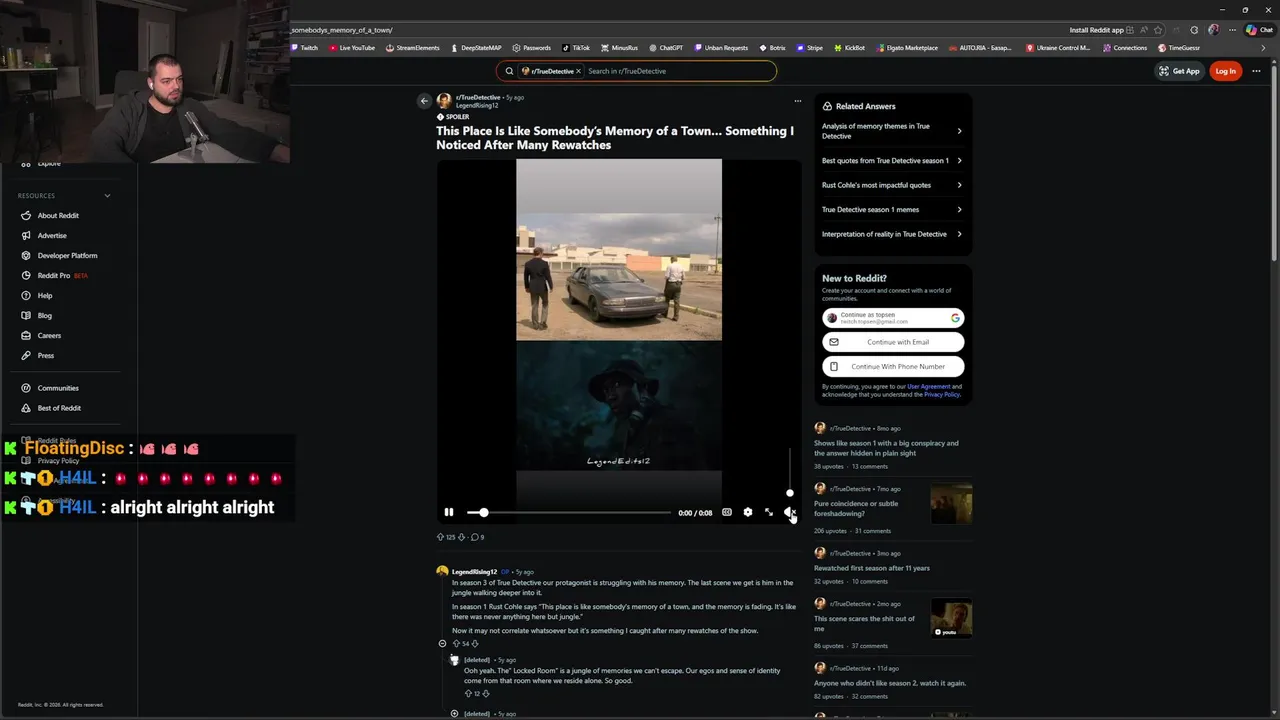Open the Twitch bookmark

tap(304, 48)
